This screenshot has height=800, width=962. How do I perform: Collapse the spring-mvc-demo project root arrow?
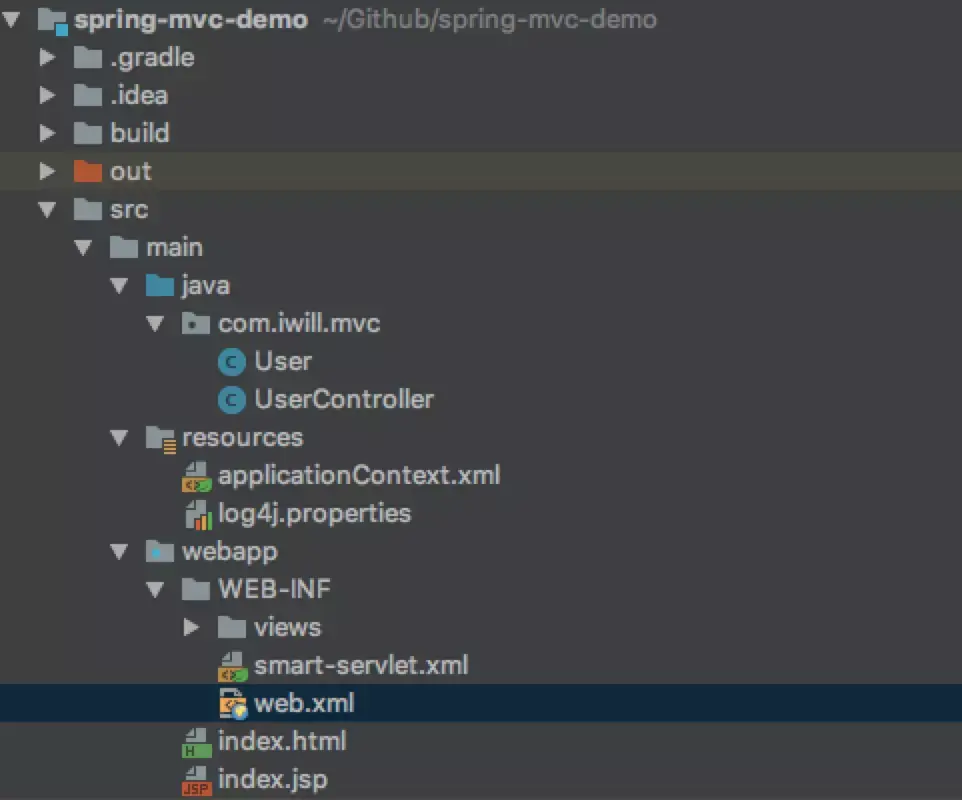(x=12, y=20)
